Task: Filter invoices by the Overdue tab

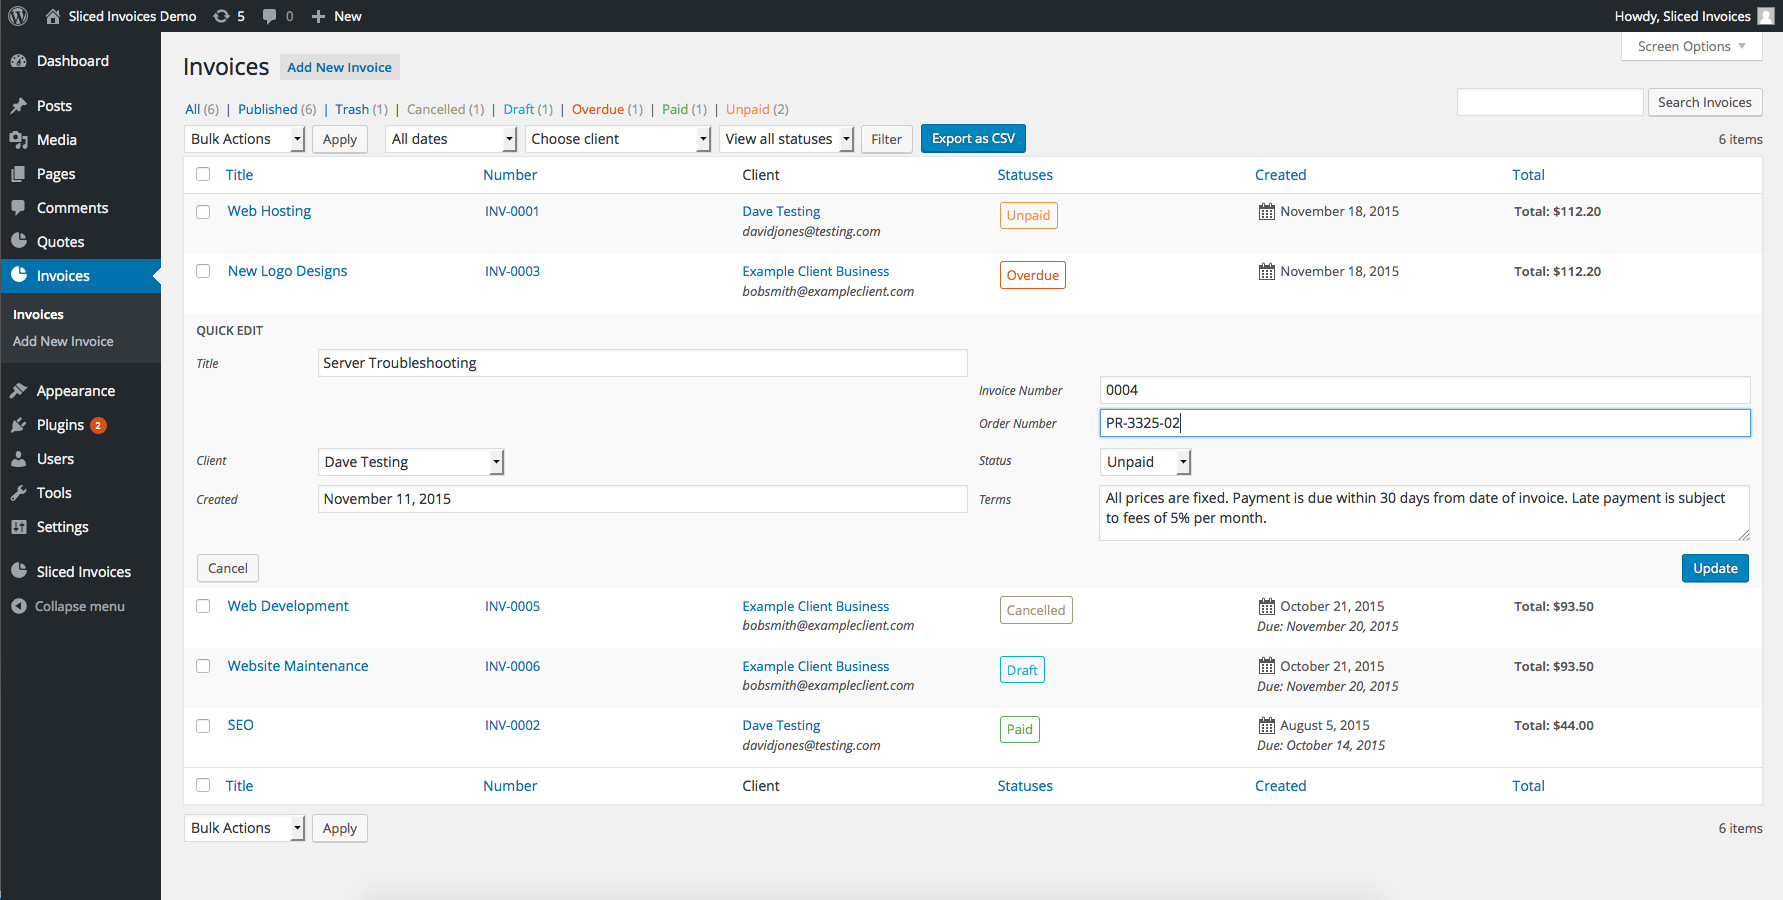Action: 597,109
